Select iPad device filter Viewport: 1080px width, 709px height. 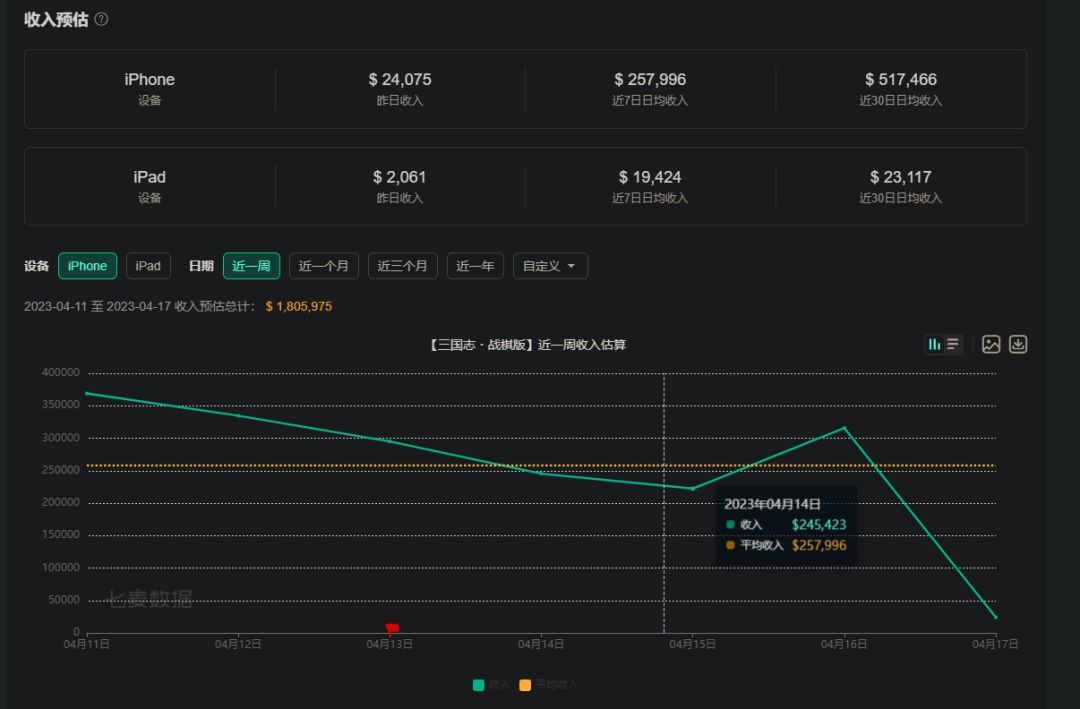pyautogui.click(x=148, y=266)
